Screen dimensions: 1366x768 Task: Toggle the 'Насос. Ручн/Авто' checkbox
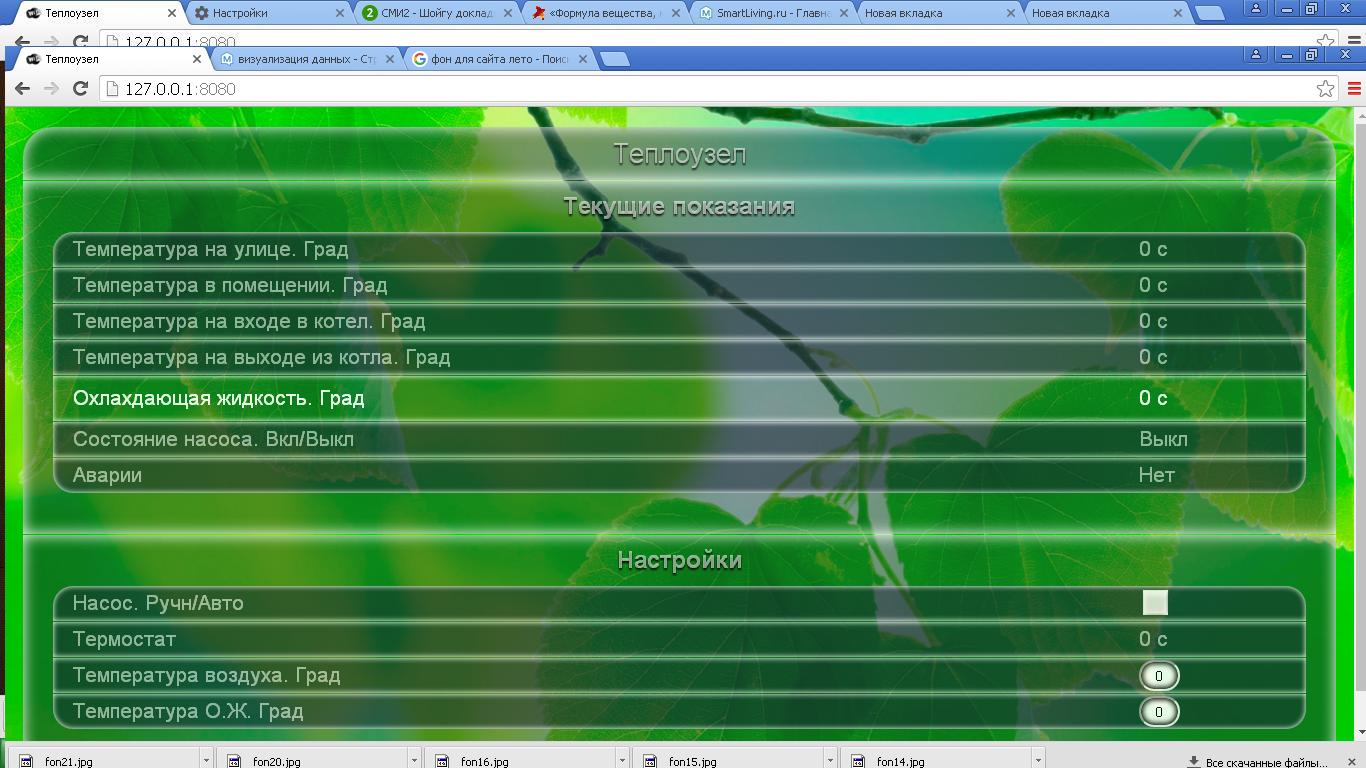coord(1155,603)
